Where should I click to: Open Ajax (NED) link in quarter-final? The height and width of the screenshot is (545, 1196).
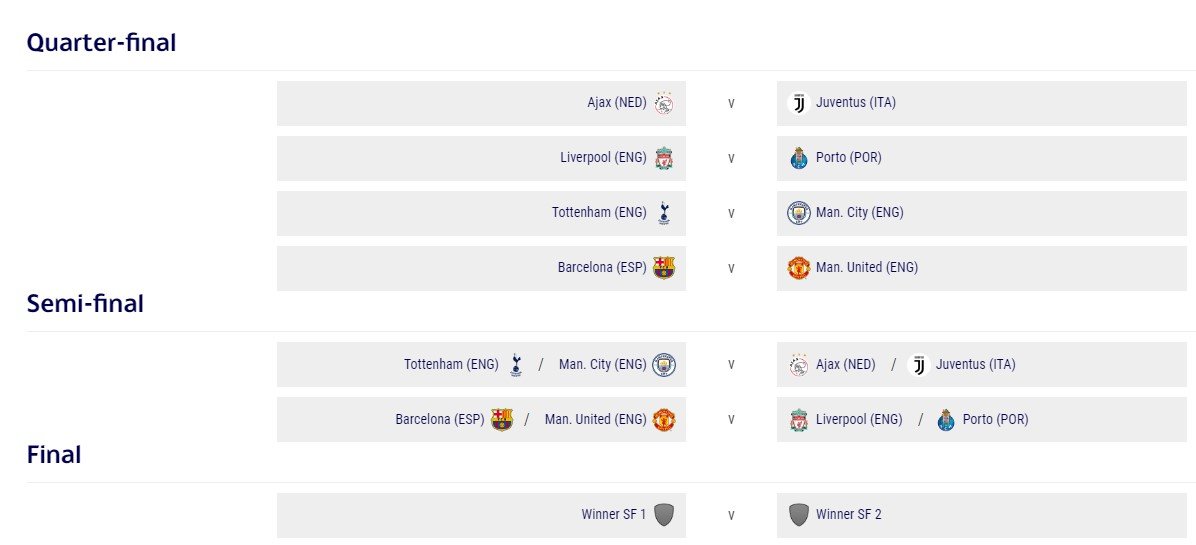617,102
